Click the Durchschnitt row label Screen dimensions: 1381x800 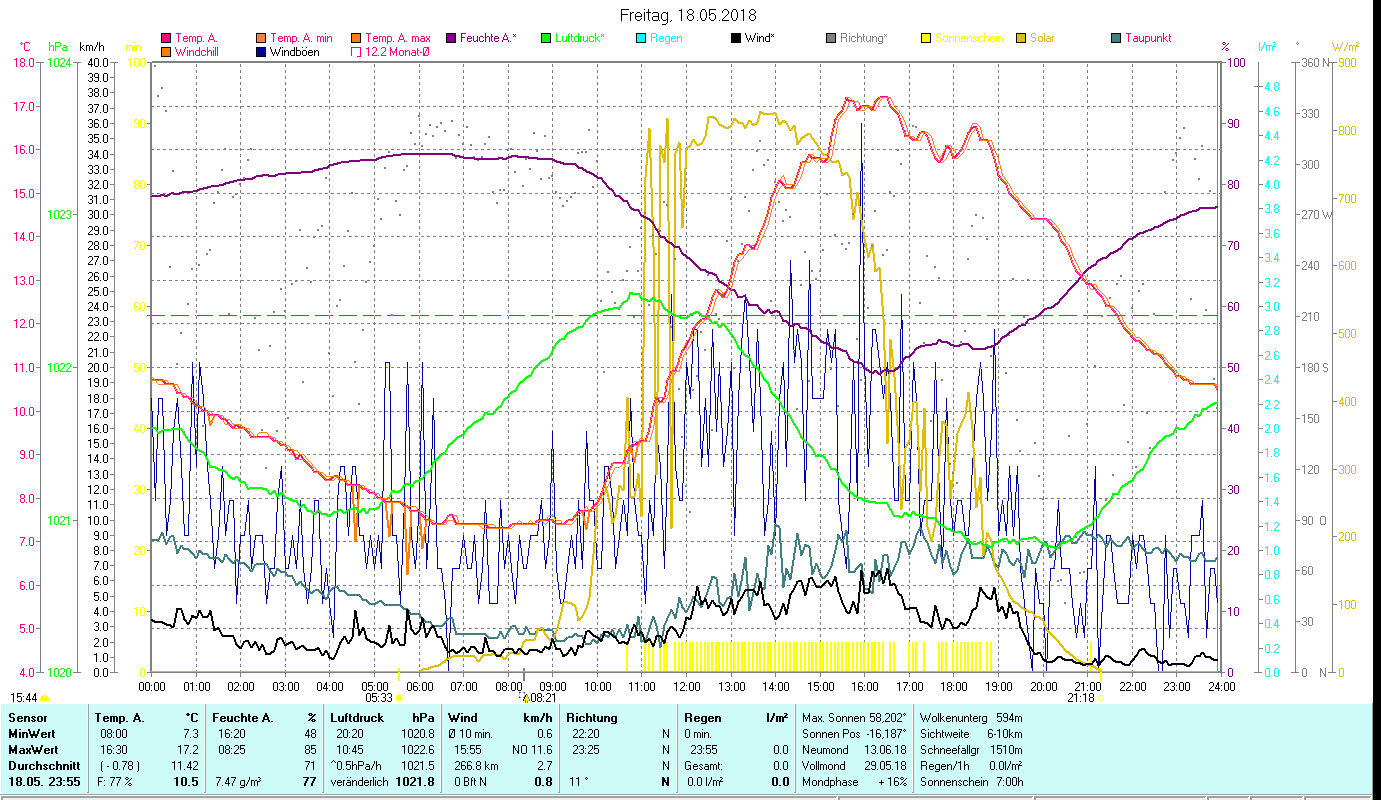[x=43, y=766]
